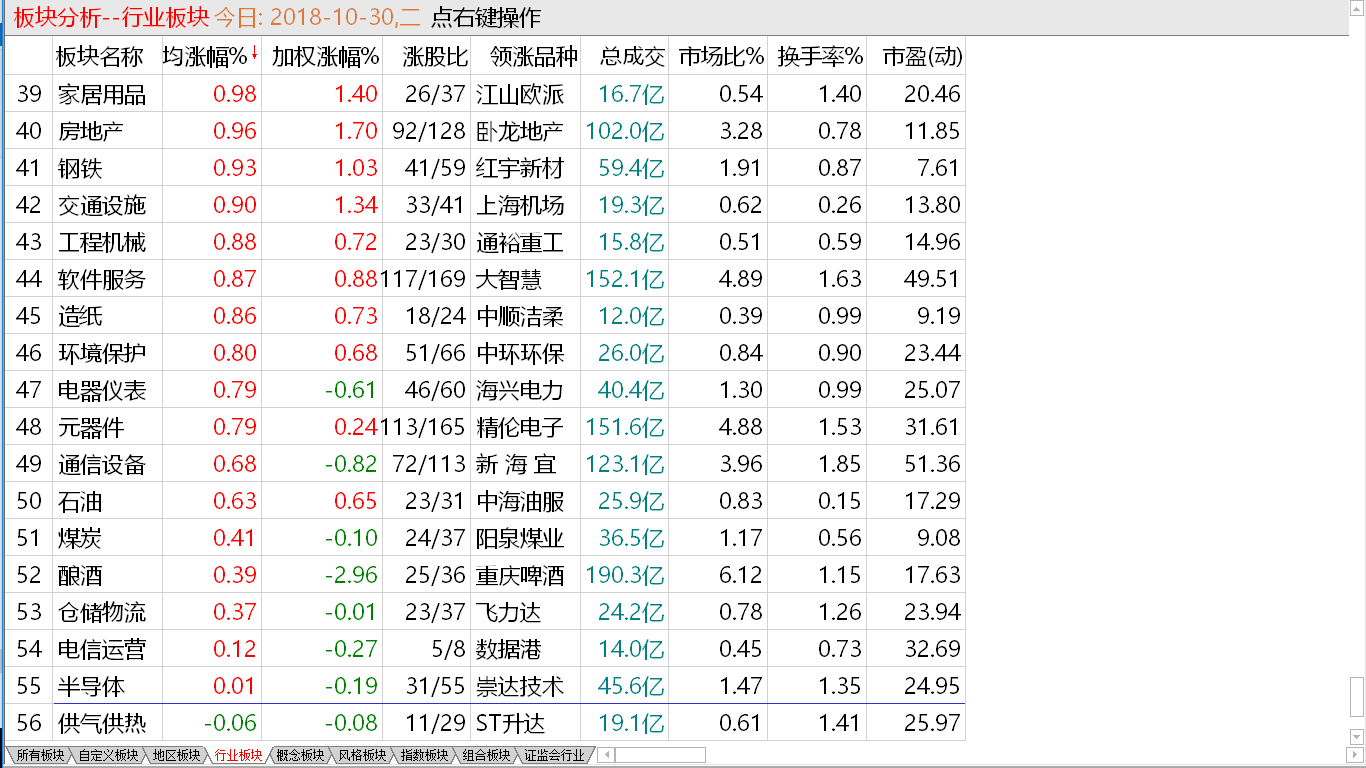Image resolution: width=1366 pixels, height=768 pixels.
Task: Click the 板块名称 column header
Action: point(100,57)
